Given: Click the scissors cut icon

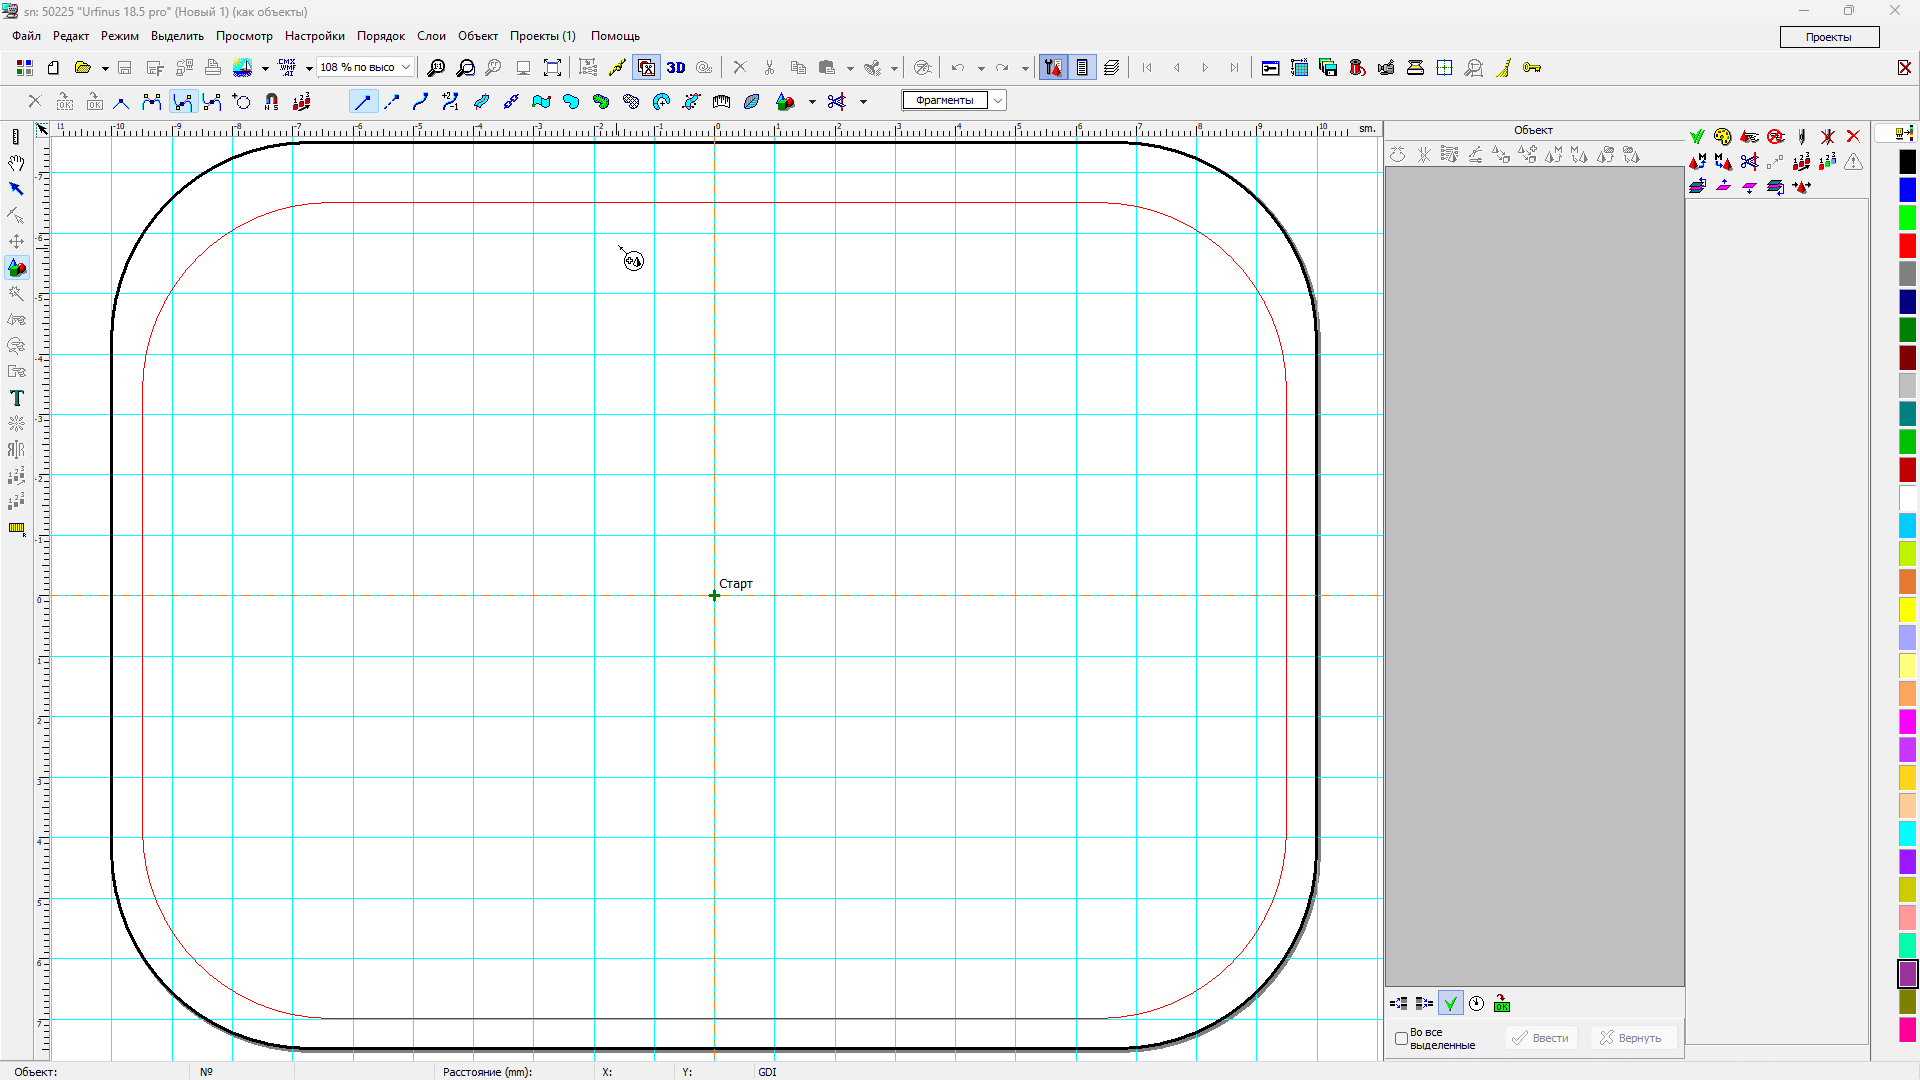Looking at the screenshot, I should tap(769, 68).
